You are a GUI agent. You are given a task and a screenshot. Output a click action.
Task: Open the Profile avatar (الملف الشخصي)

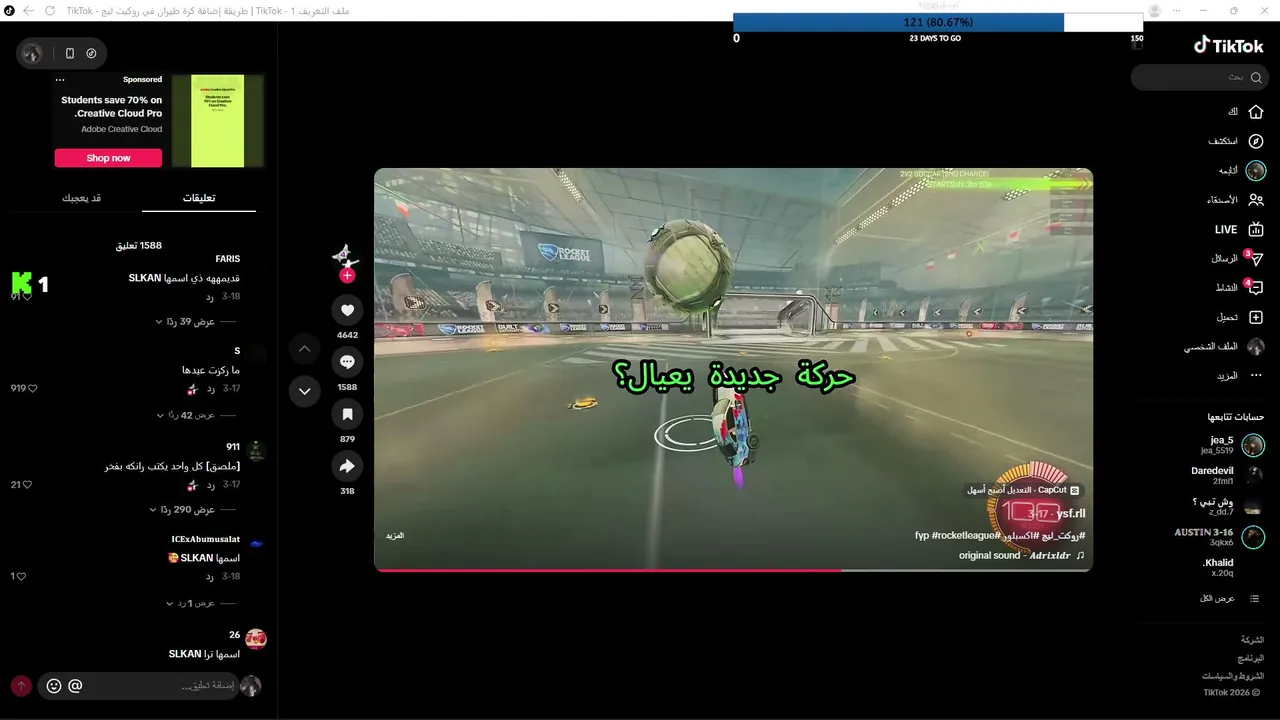(1256, 347)
